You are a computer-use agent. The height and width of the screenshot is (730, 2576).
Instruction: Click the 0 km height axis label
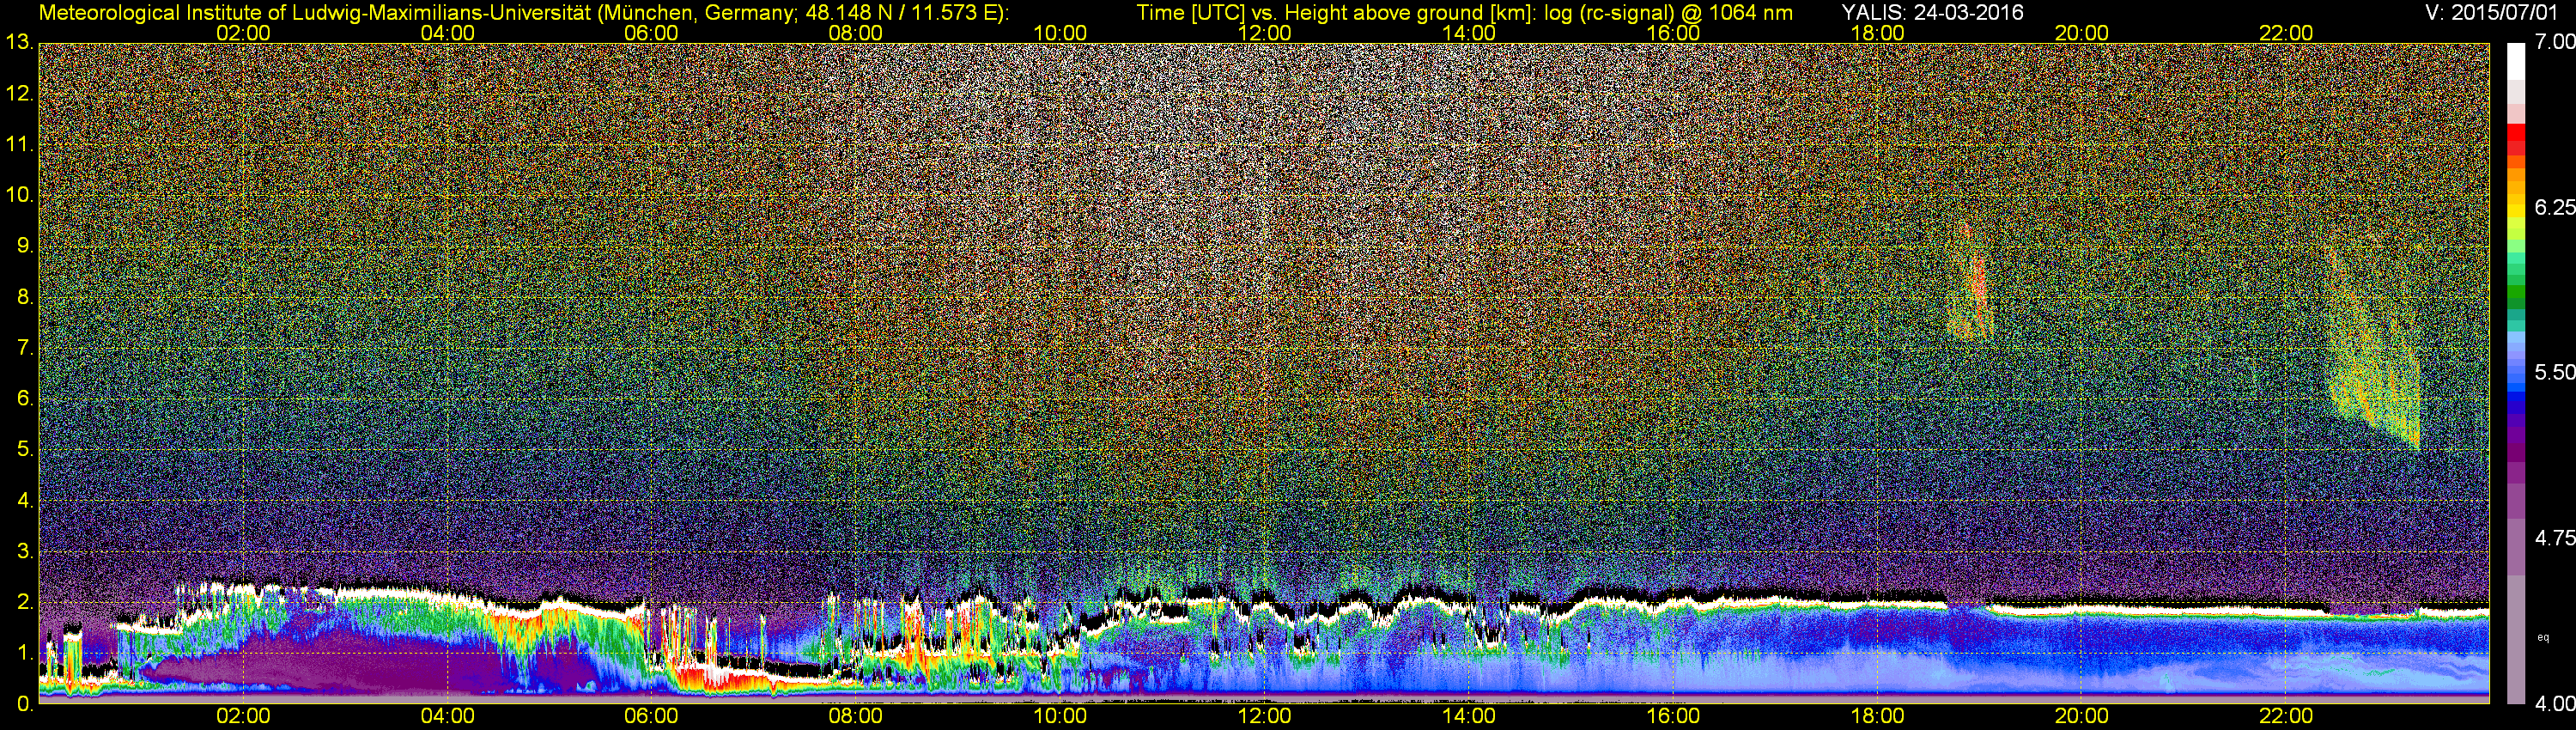tap(24, 704)
